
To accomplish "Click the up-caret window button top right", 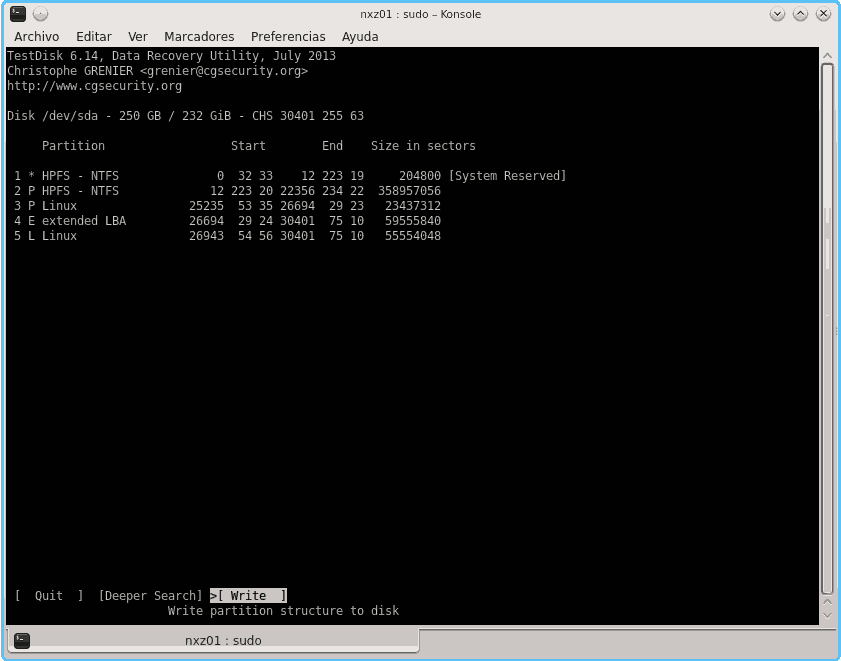I will (x=800, y=14).
